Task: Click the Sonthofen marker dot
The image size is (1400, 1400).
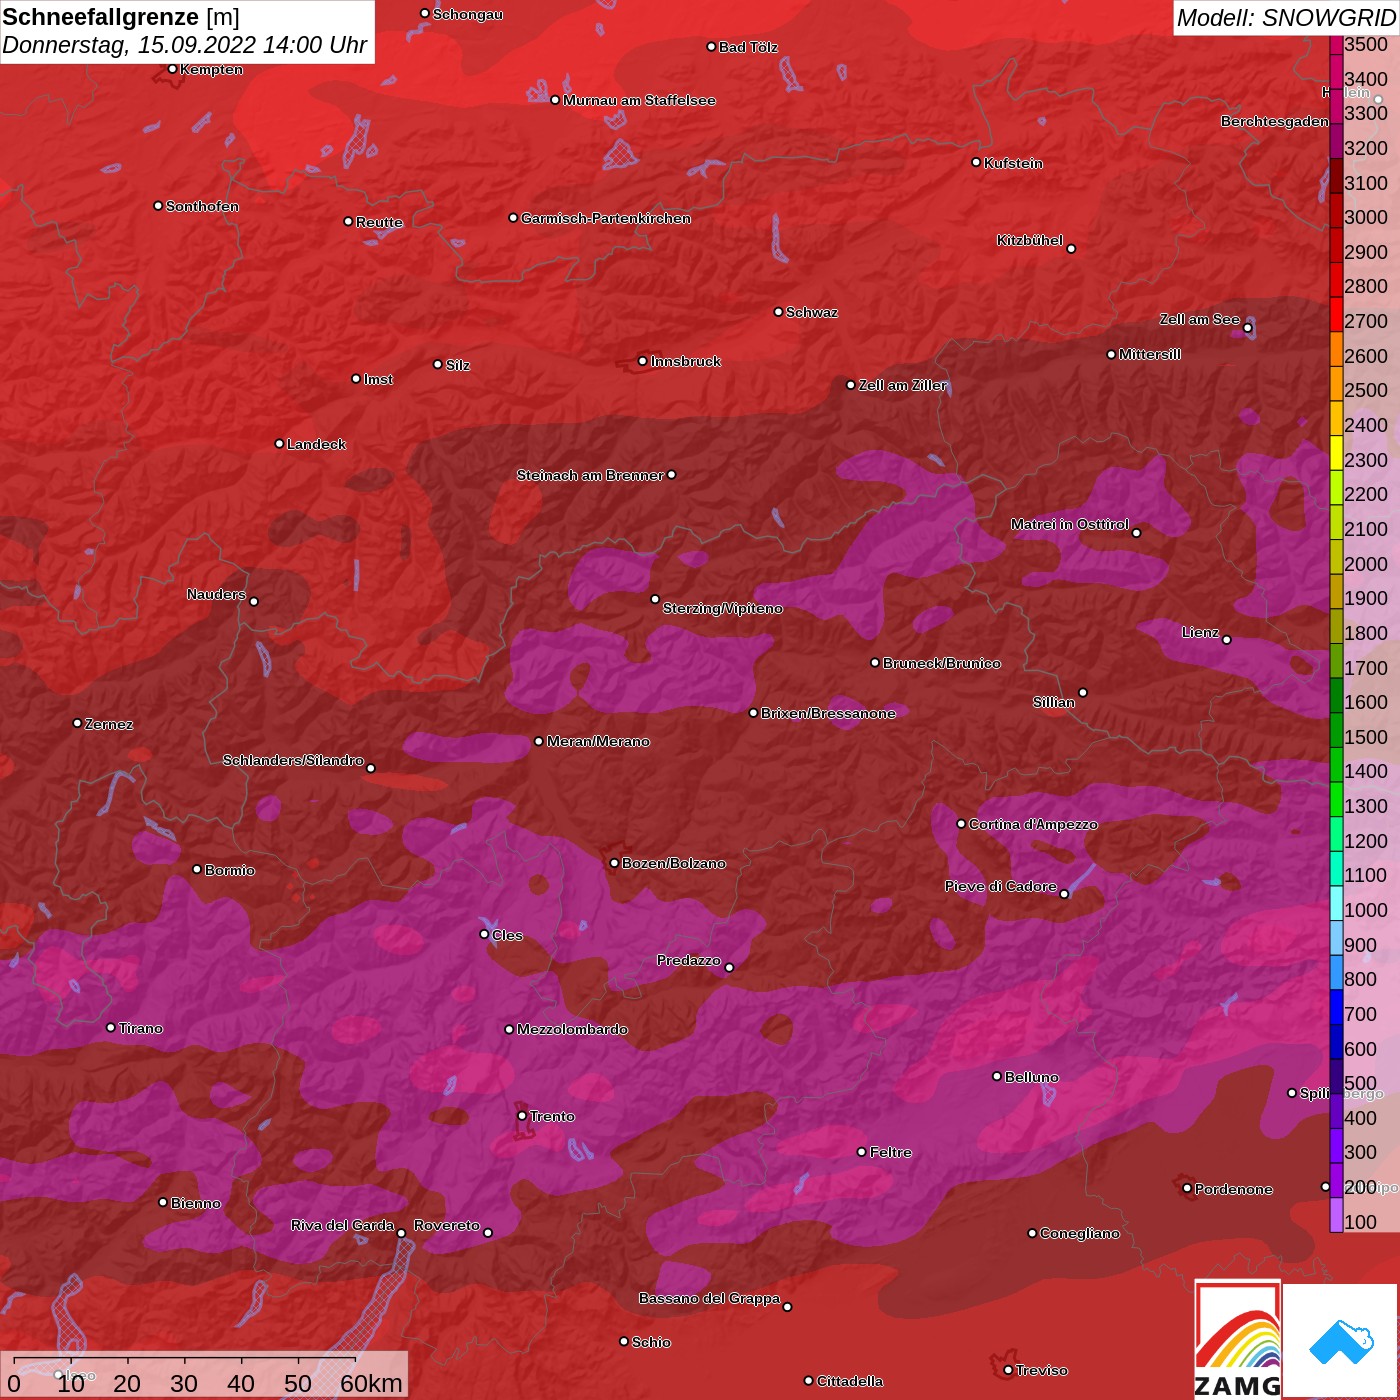Action: pyautogui.click(x=158, y=206)
